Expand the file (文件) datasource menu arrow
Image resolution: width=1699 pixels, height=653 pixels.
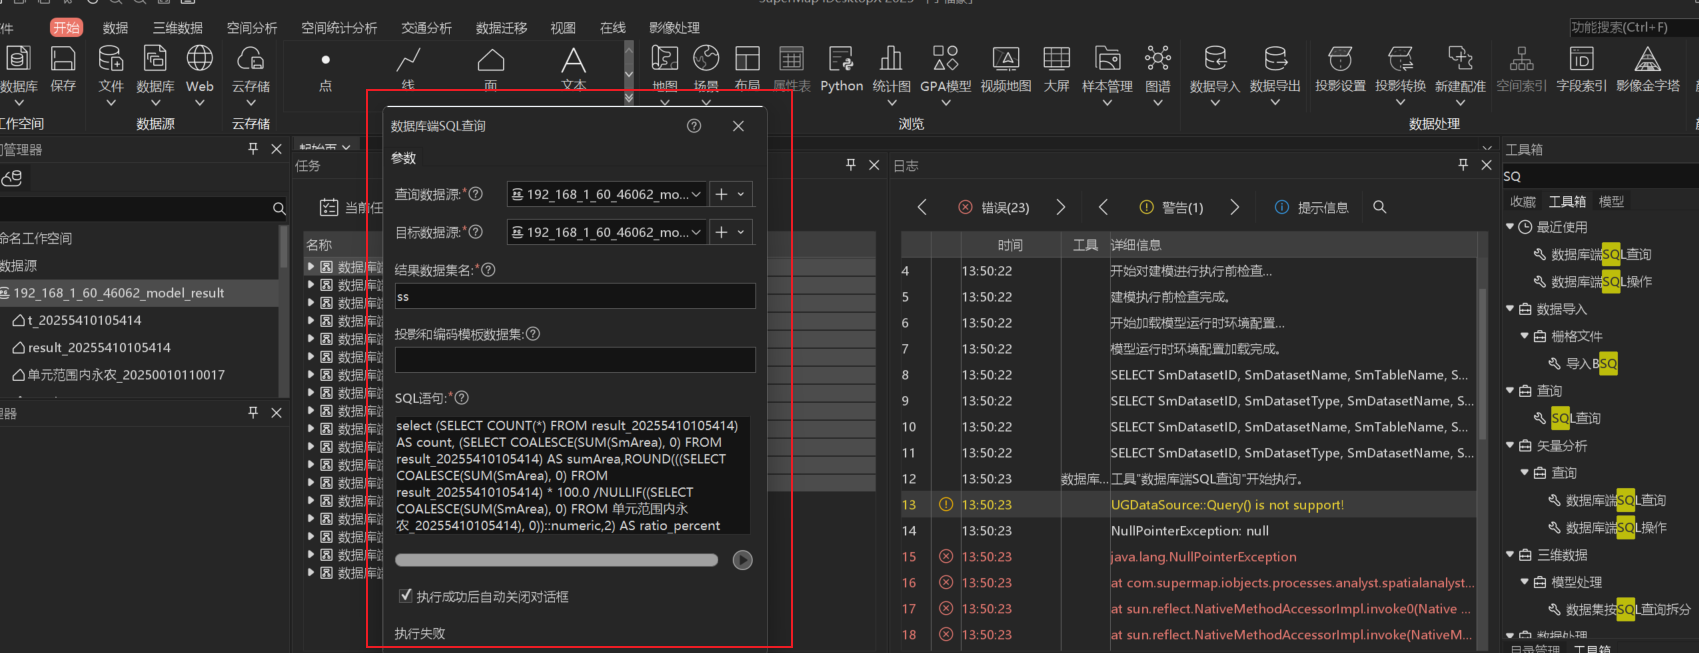pyautogui.click(x=111, y=102)
